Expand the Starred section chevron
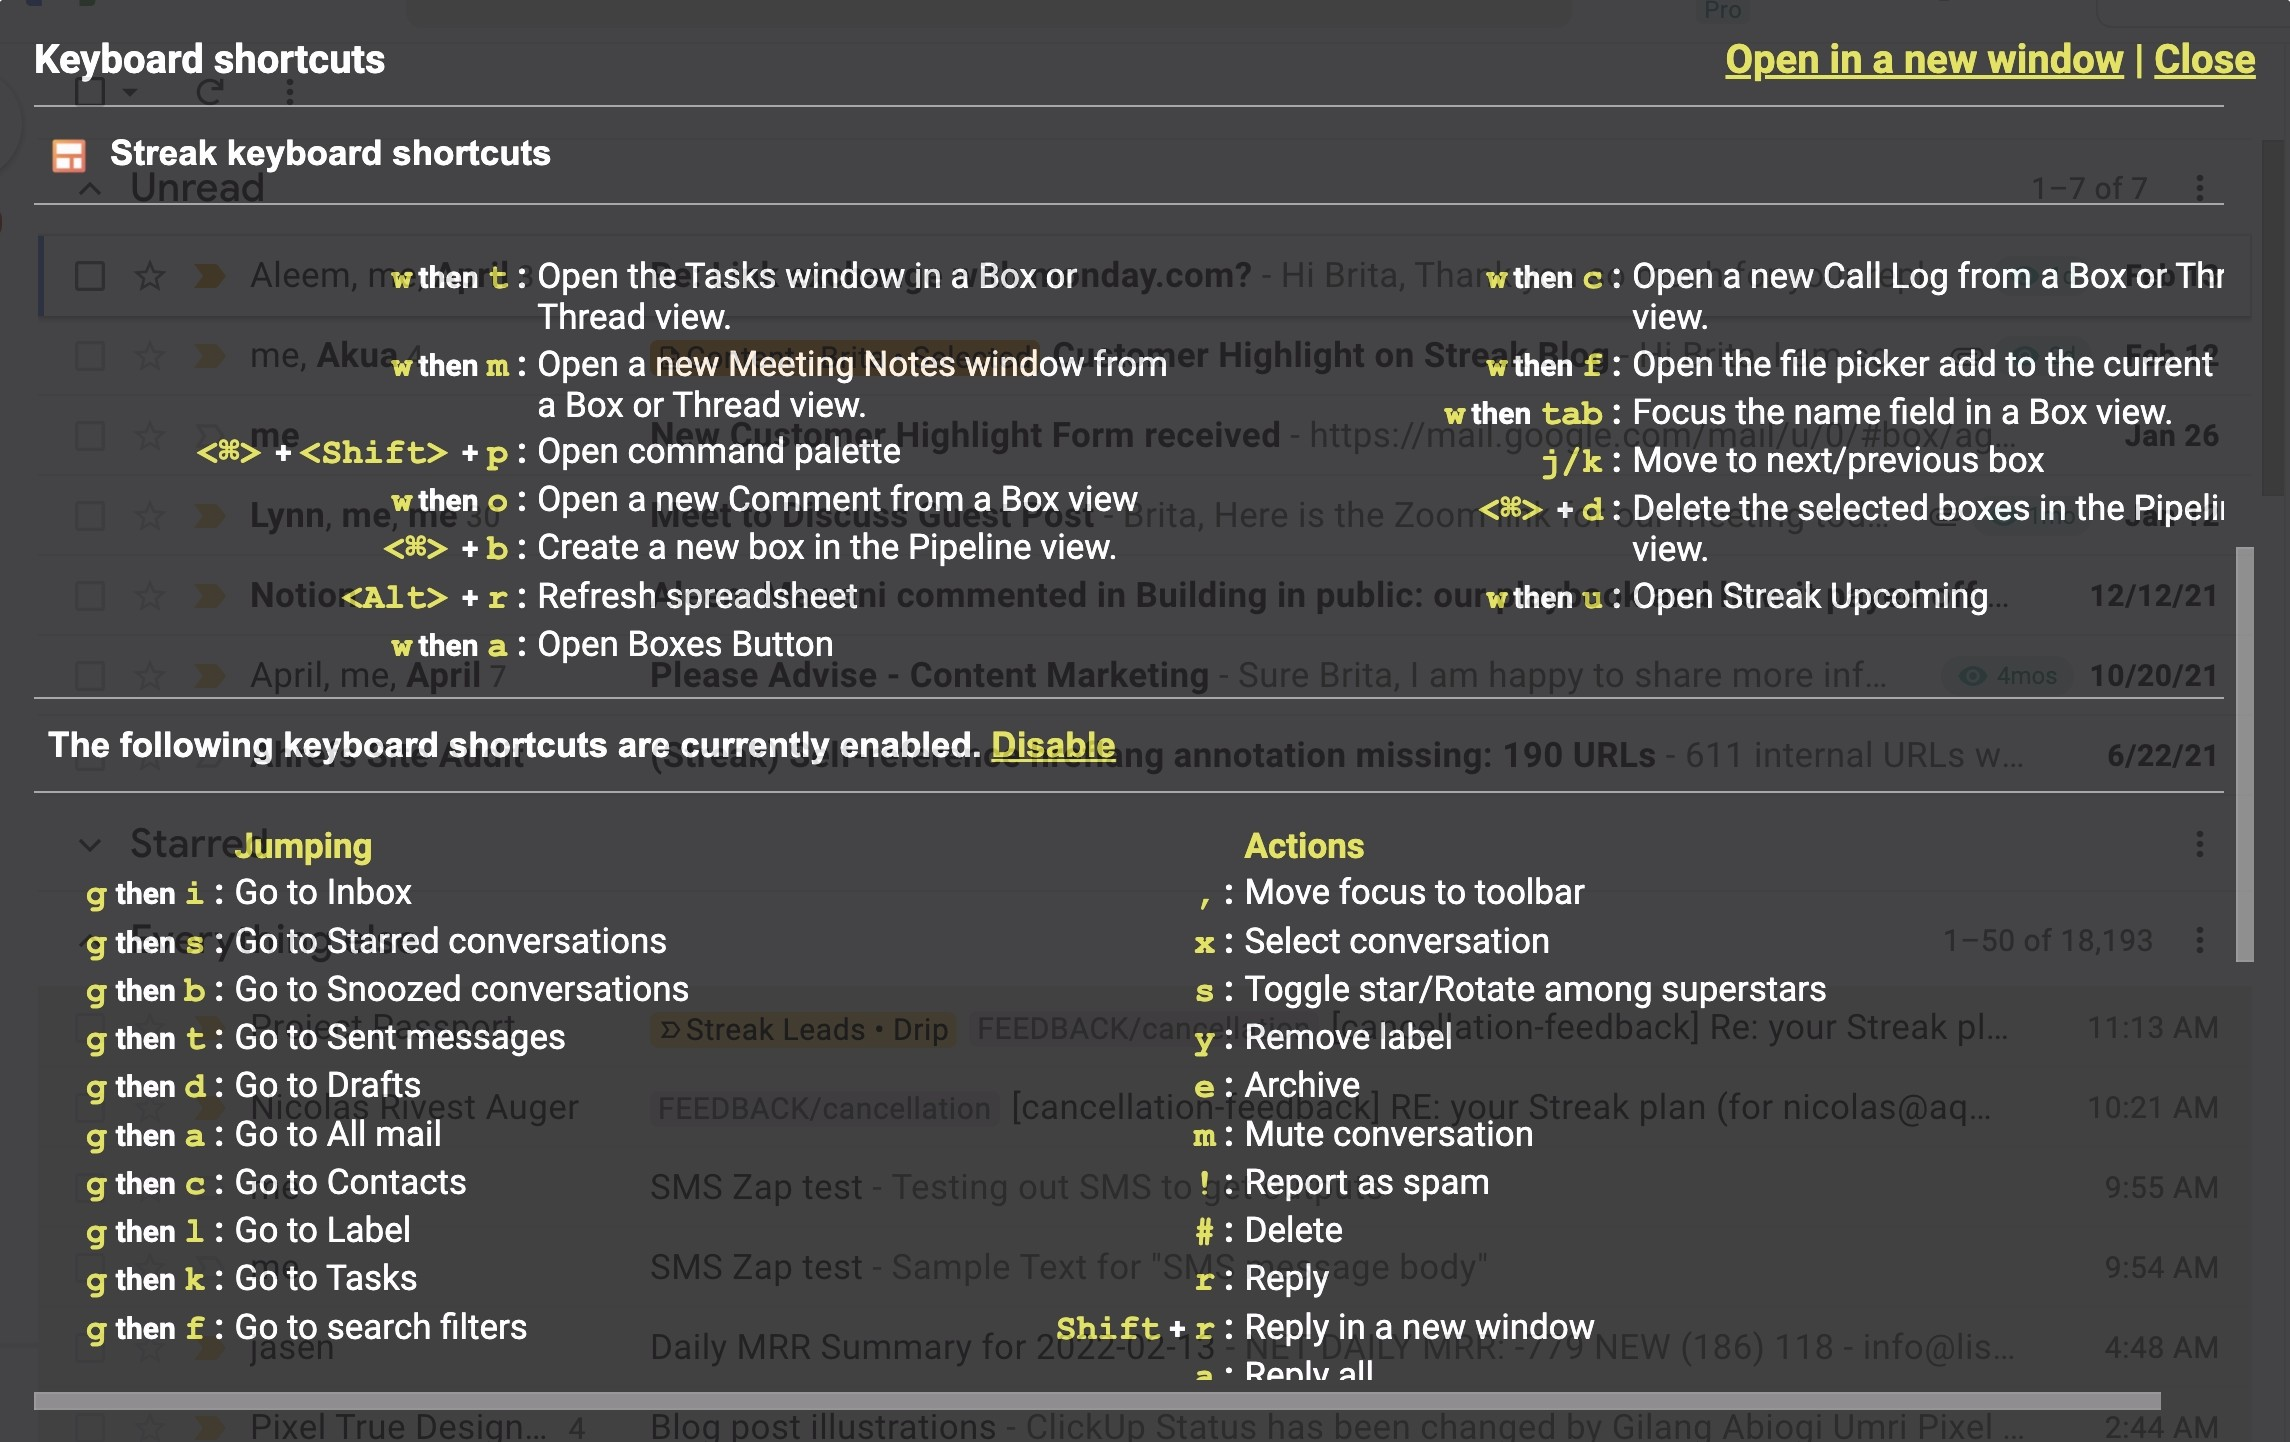This screenshot has width=2290, height=1442. [x=90, y=845]
